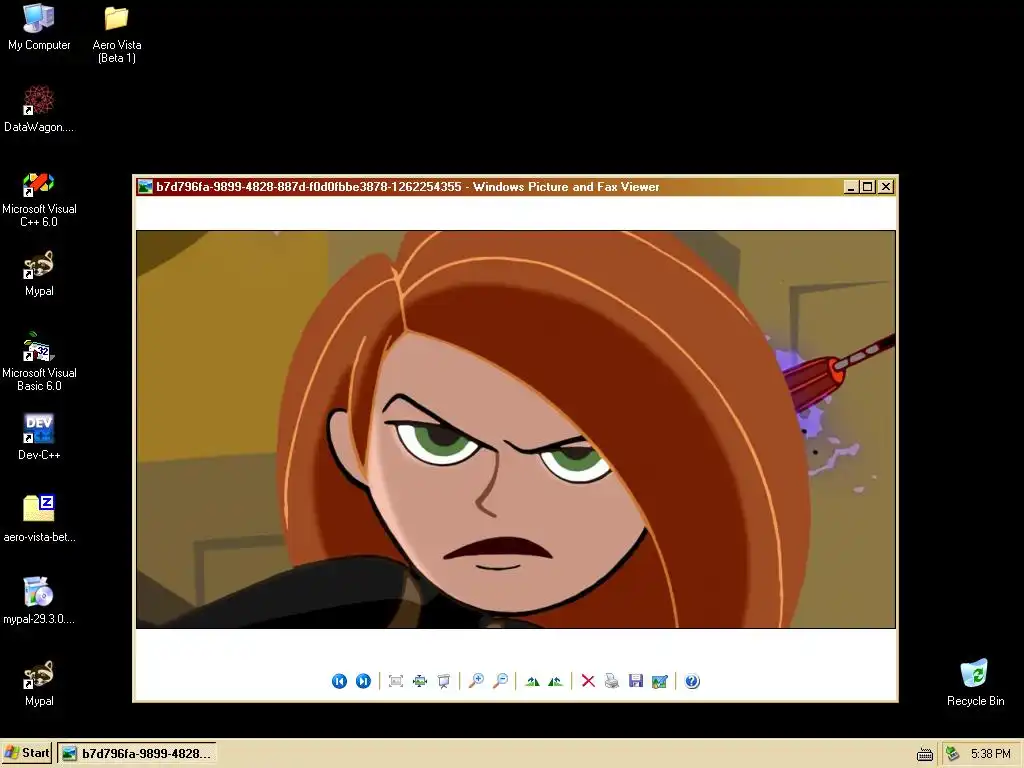1024x768 pixels.
Task: Select the Aero Vista (Beta 1) folder
Action: 117,34
